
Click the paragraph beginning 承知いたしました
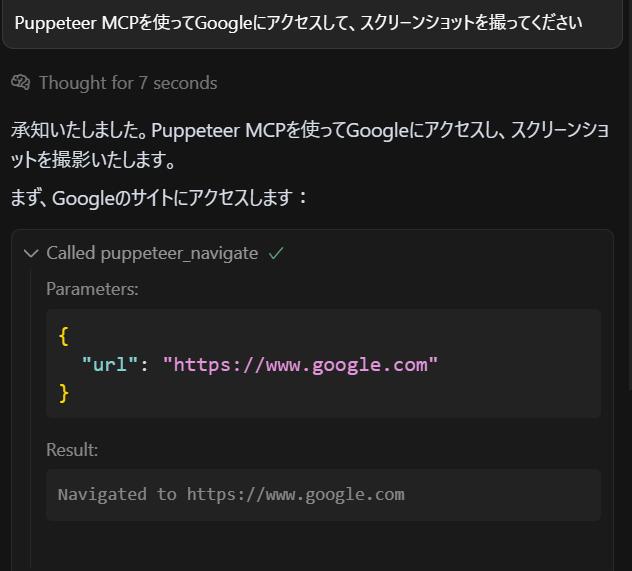[x=310, y=145]
